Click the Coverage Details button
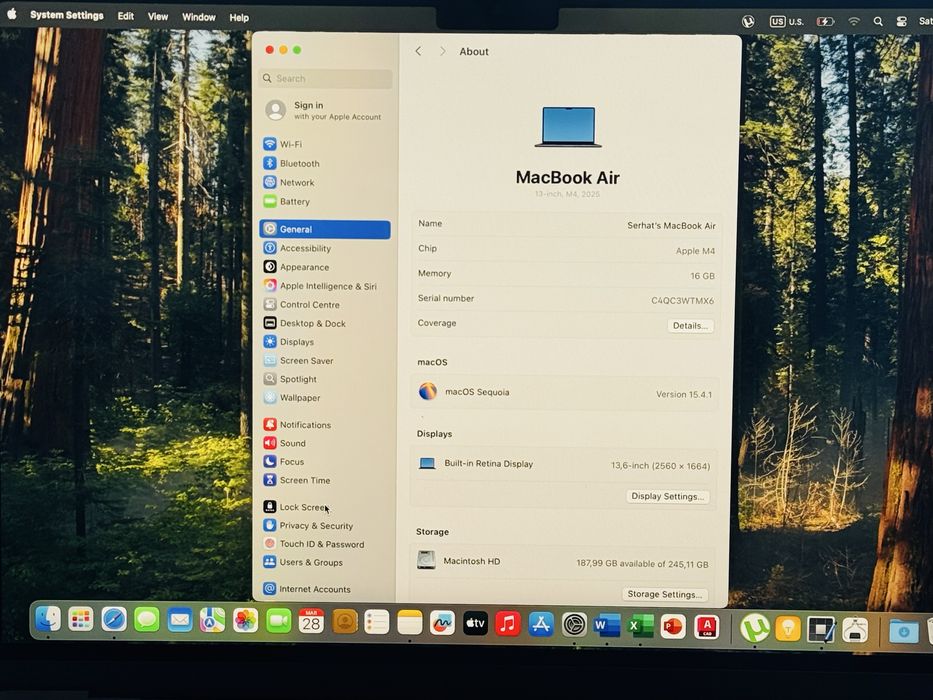The height and width of the screenshot is (700, 933). [x=690, y=326]
